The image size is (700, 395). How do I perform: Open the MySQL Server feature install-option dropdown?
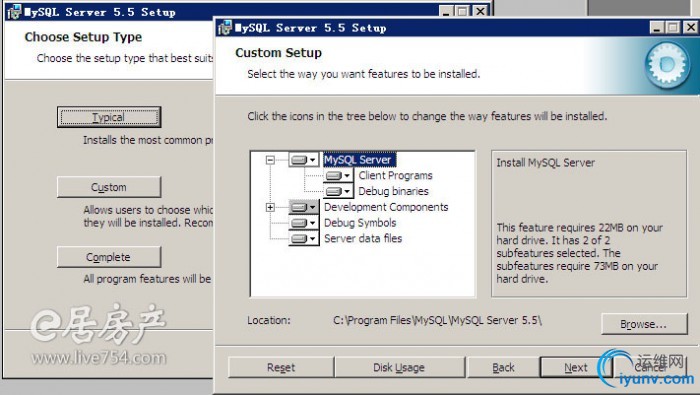(x=304, y=160)
